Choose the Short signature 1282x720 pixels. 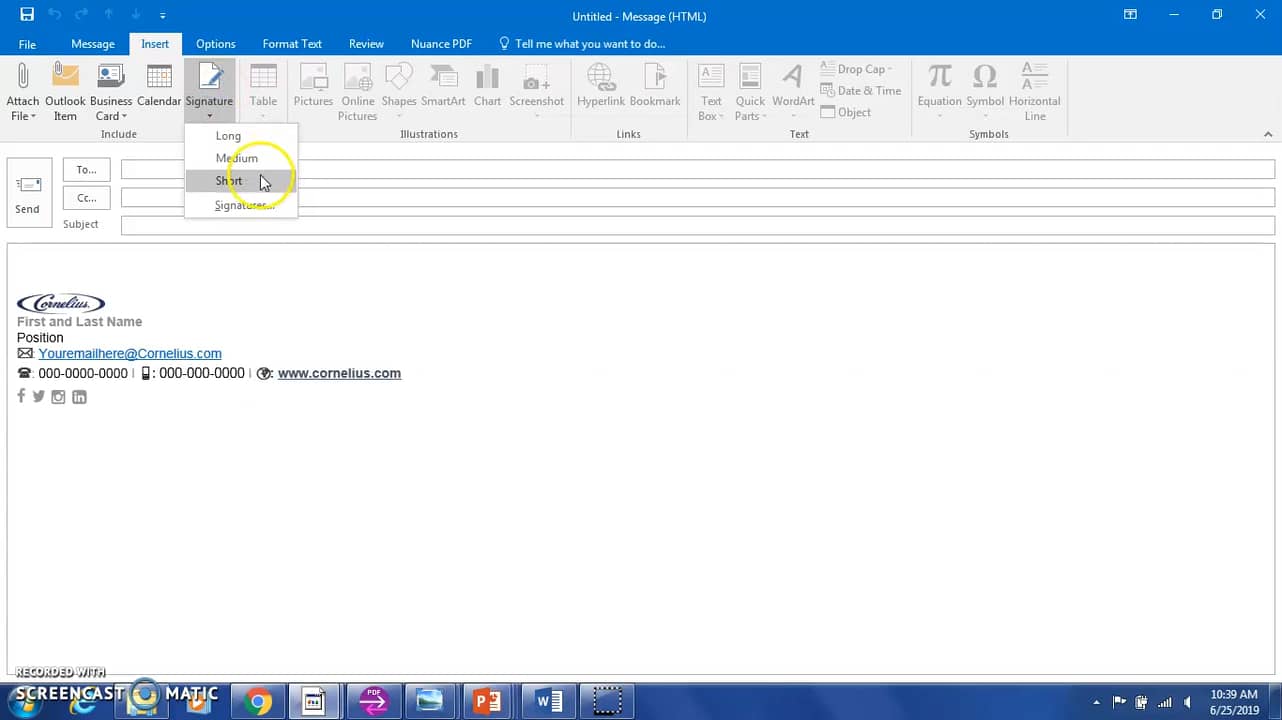click(x=241, y=181)
